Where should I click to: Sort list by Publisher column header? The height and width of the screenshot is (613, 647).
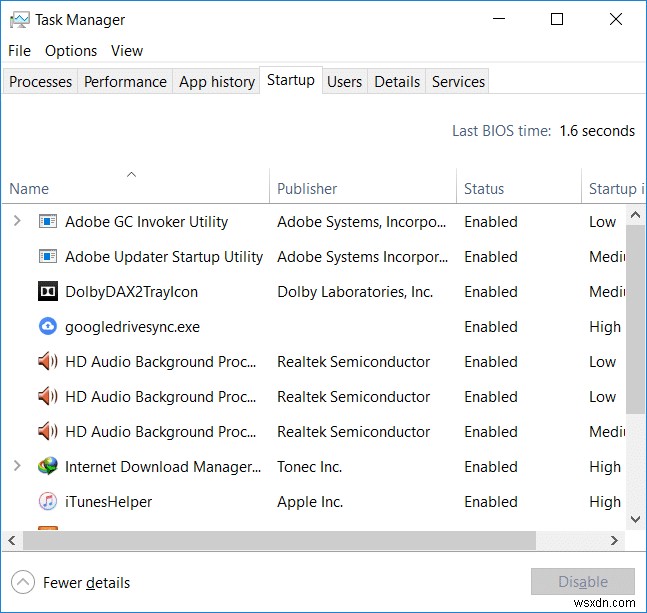(308, 189)
